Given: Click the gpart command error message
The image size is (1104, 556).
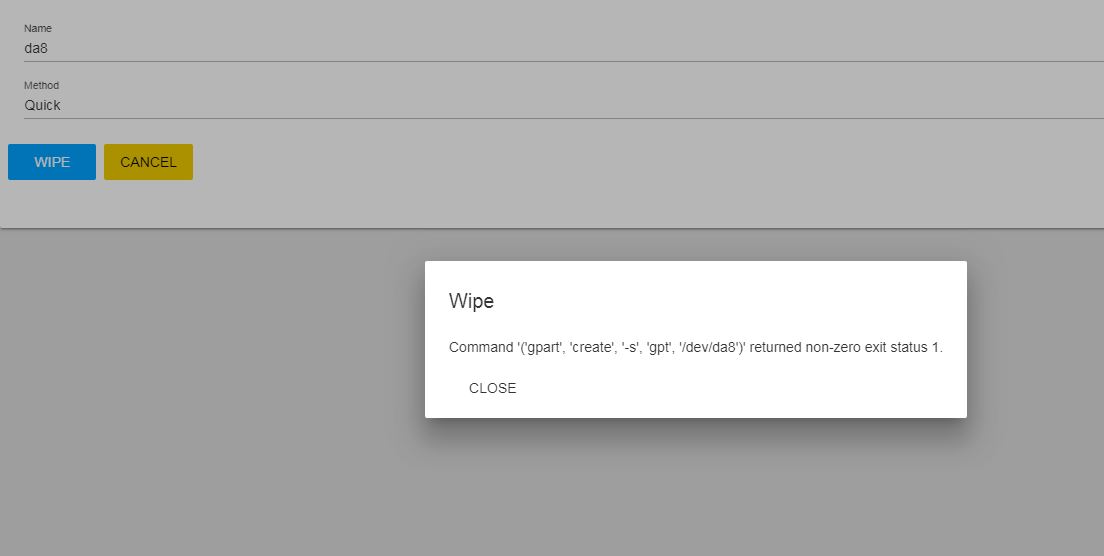Looking at the screenshot, I should point(695,348).
